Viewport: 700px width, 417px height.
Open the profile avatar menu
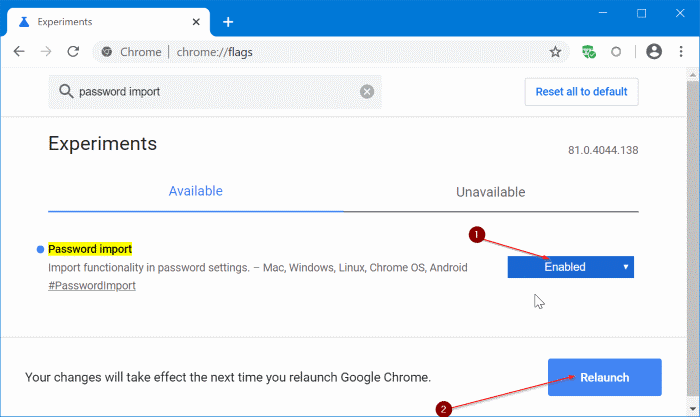[654, 52]
